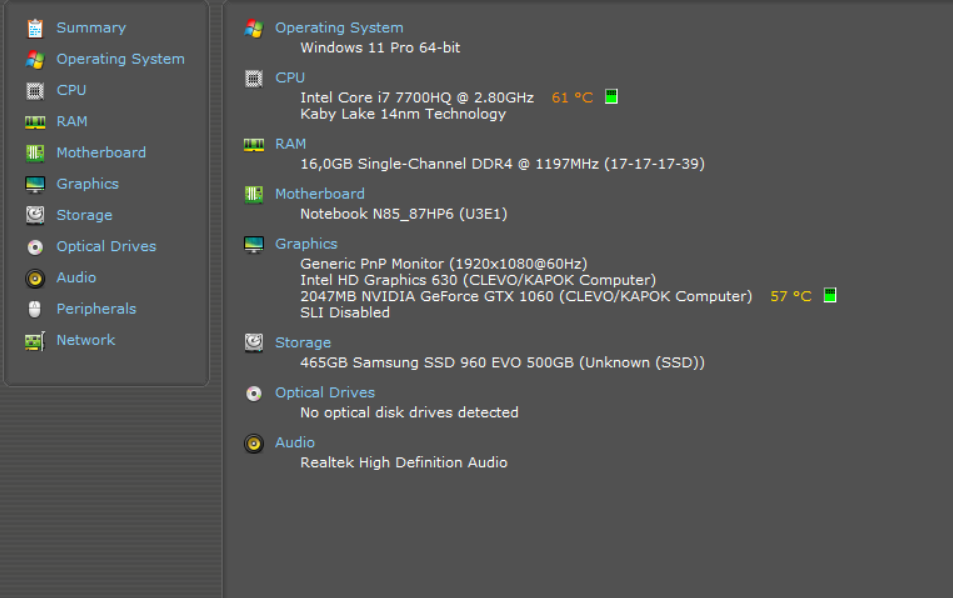Select Audio in the sidebar
The image size is (953, 598).
pyautogui.click(x=76, y=278)
